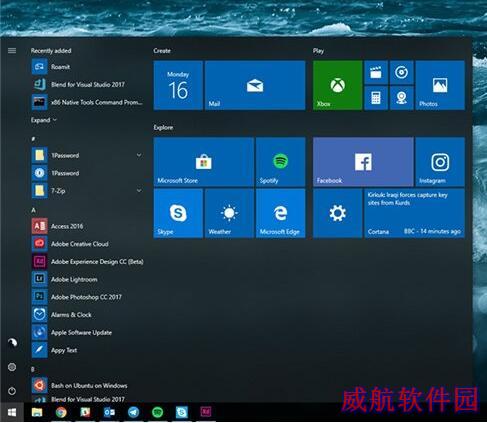Open Outlook from the taskbar

coord(109,412)
